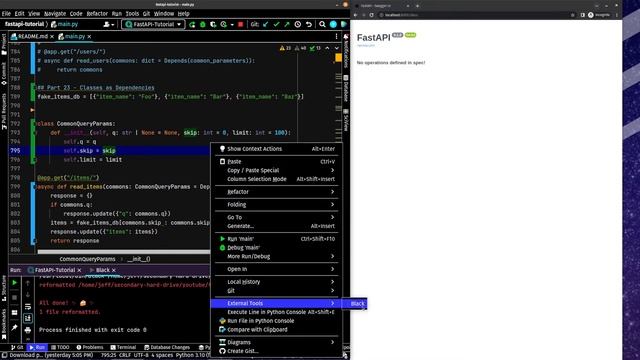Toggle the Database tool window
640x360 pixels.
[346, 88]
